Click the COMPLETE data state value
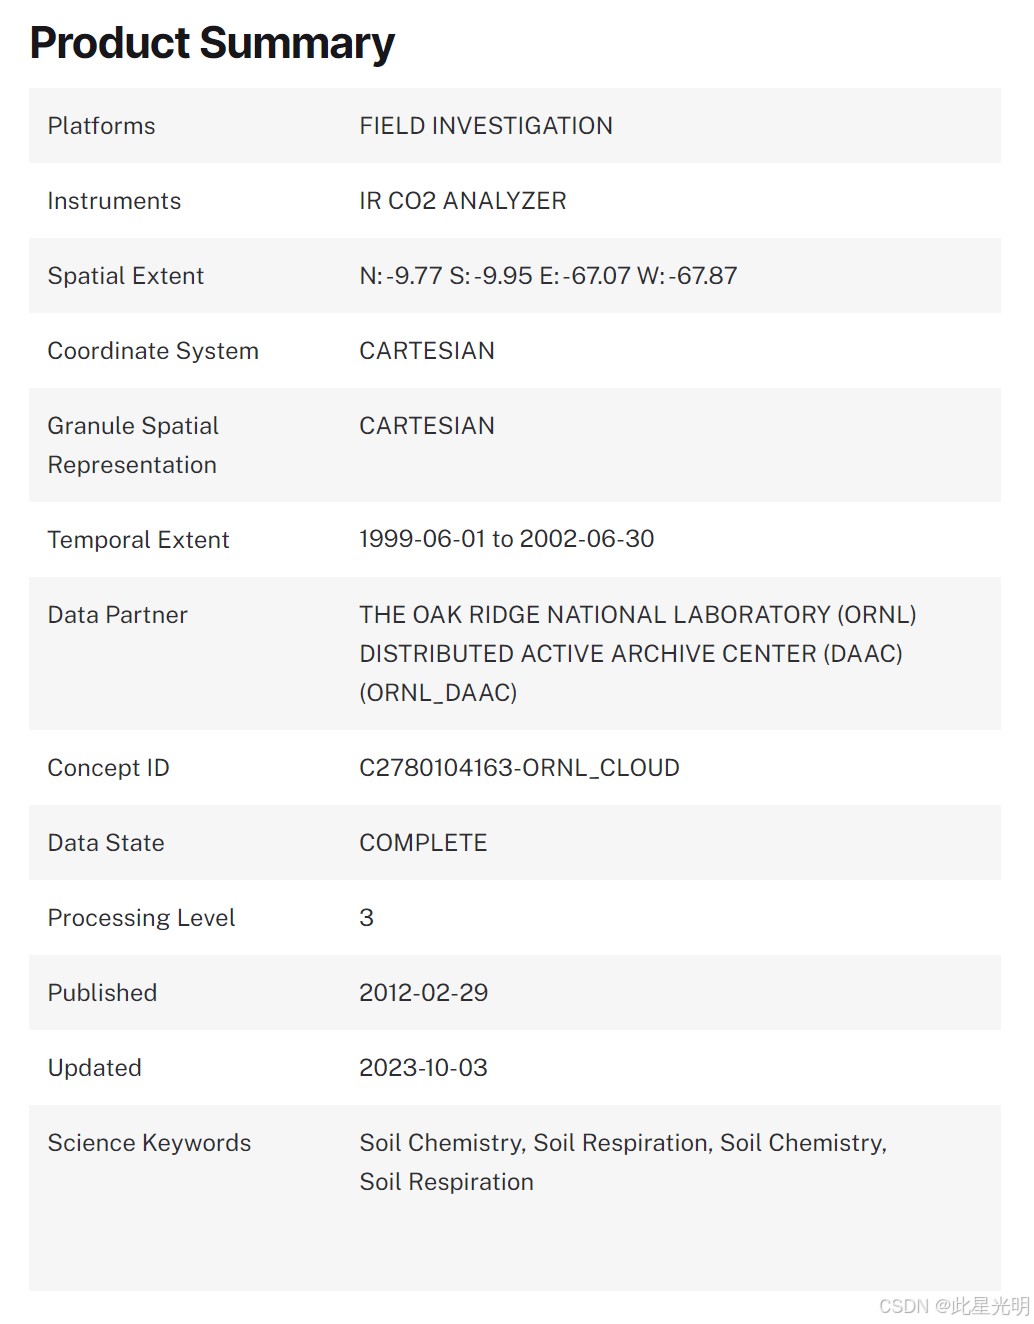This screenshot has width=1034, height=1324. point(423,843)
